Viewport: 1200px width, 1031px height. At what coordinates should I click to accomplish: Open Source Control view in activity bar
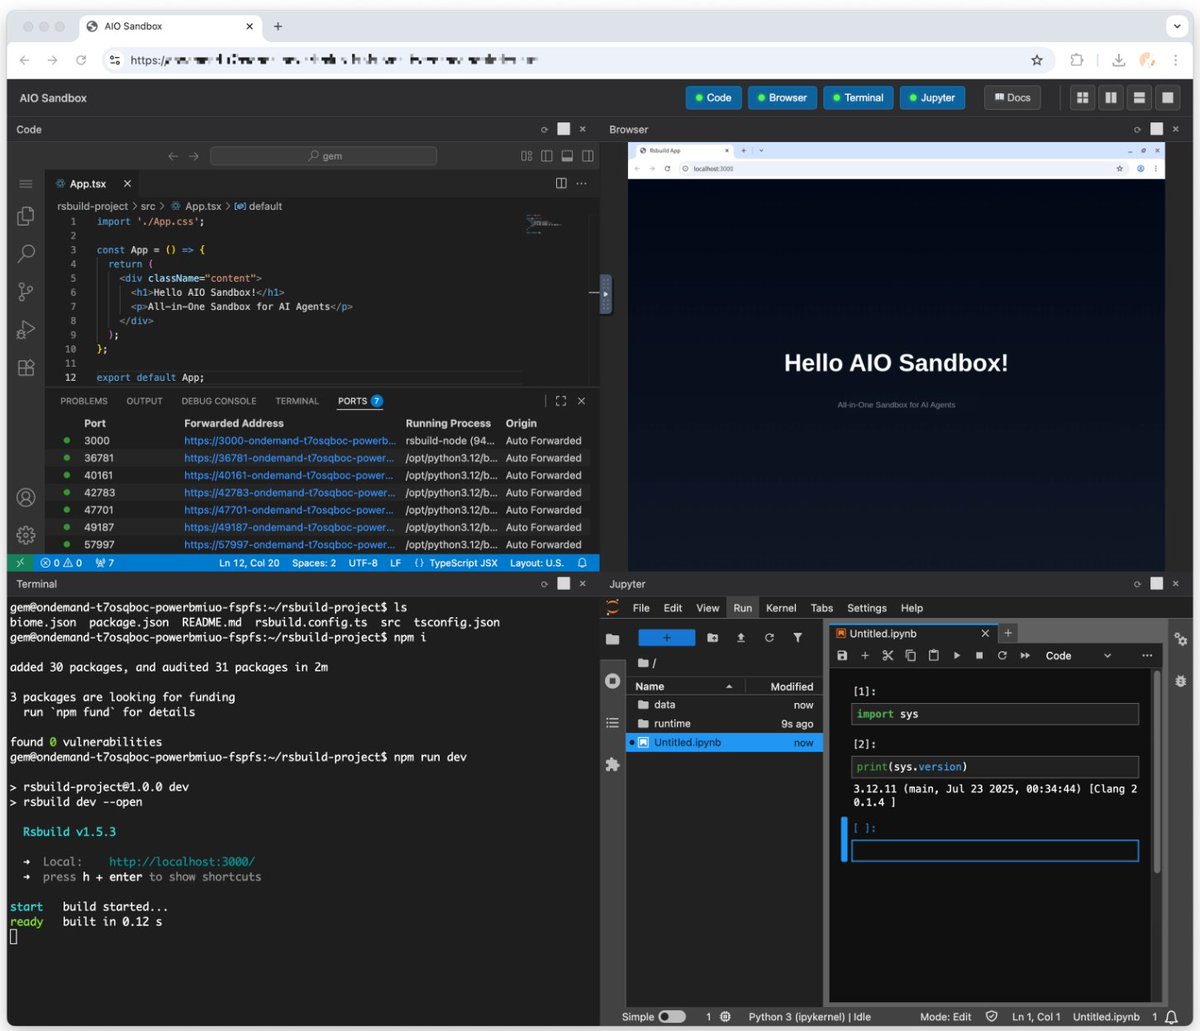[x=26, y=292]
